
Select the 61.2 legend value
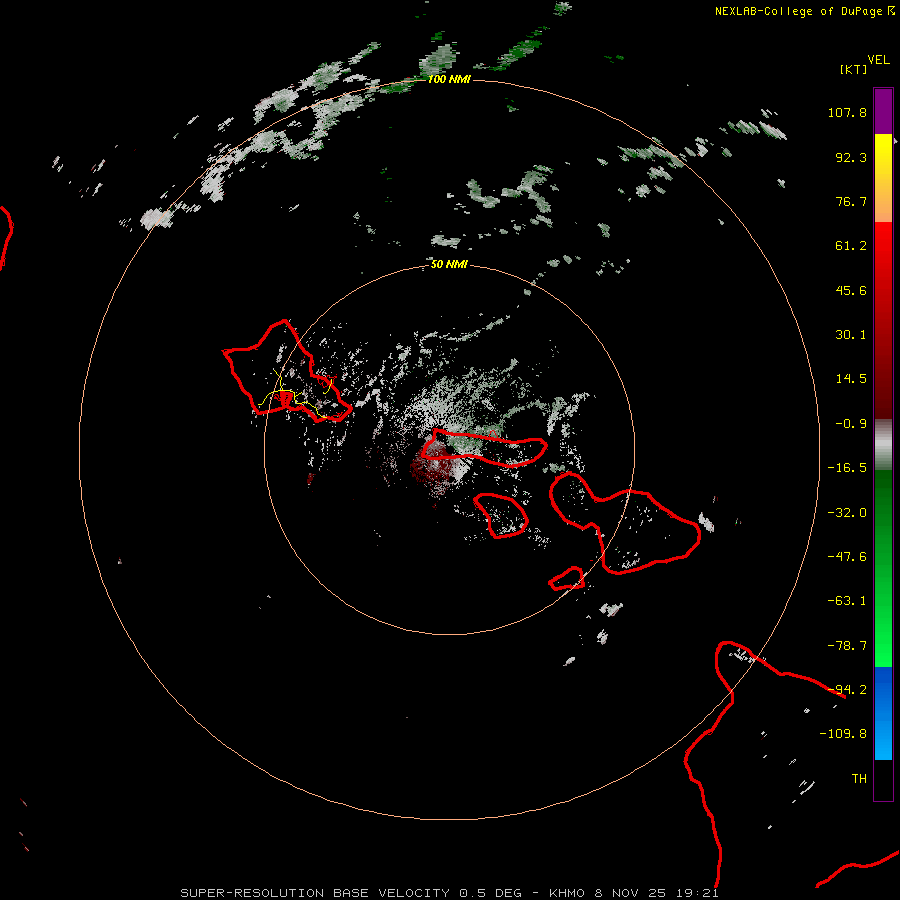851,246
